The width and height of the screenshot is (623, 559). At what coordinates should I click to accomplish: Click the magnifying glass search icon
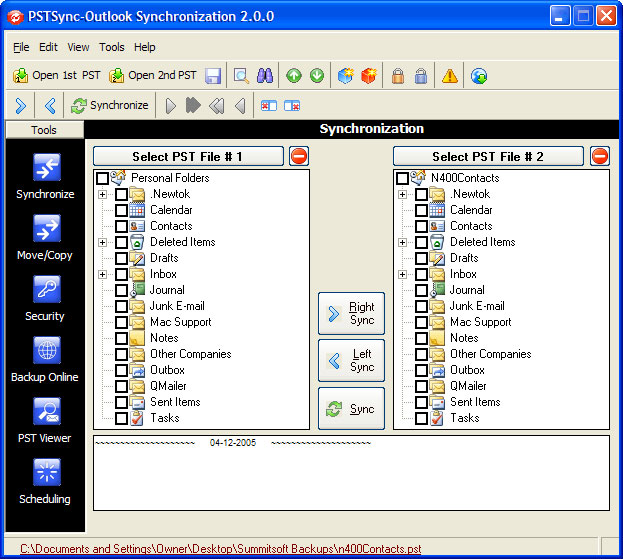click(x=241, y=75)
